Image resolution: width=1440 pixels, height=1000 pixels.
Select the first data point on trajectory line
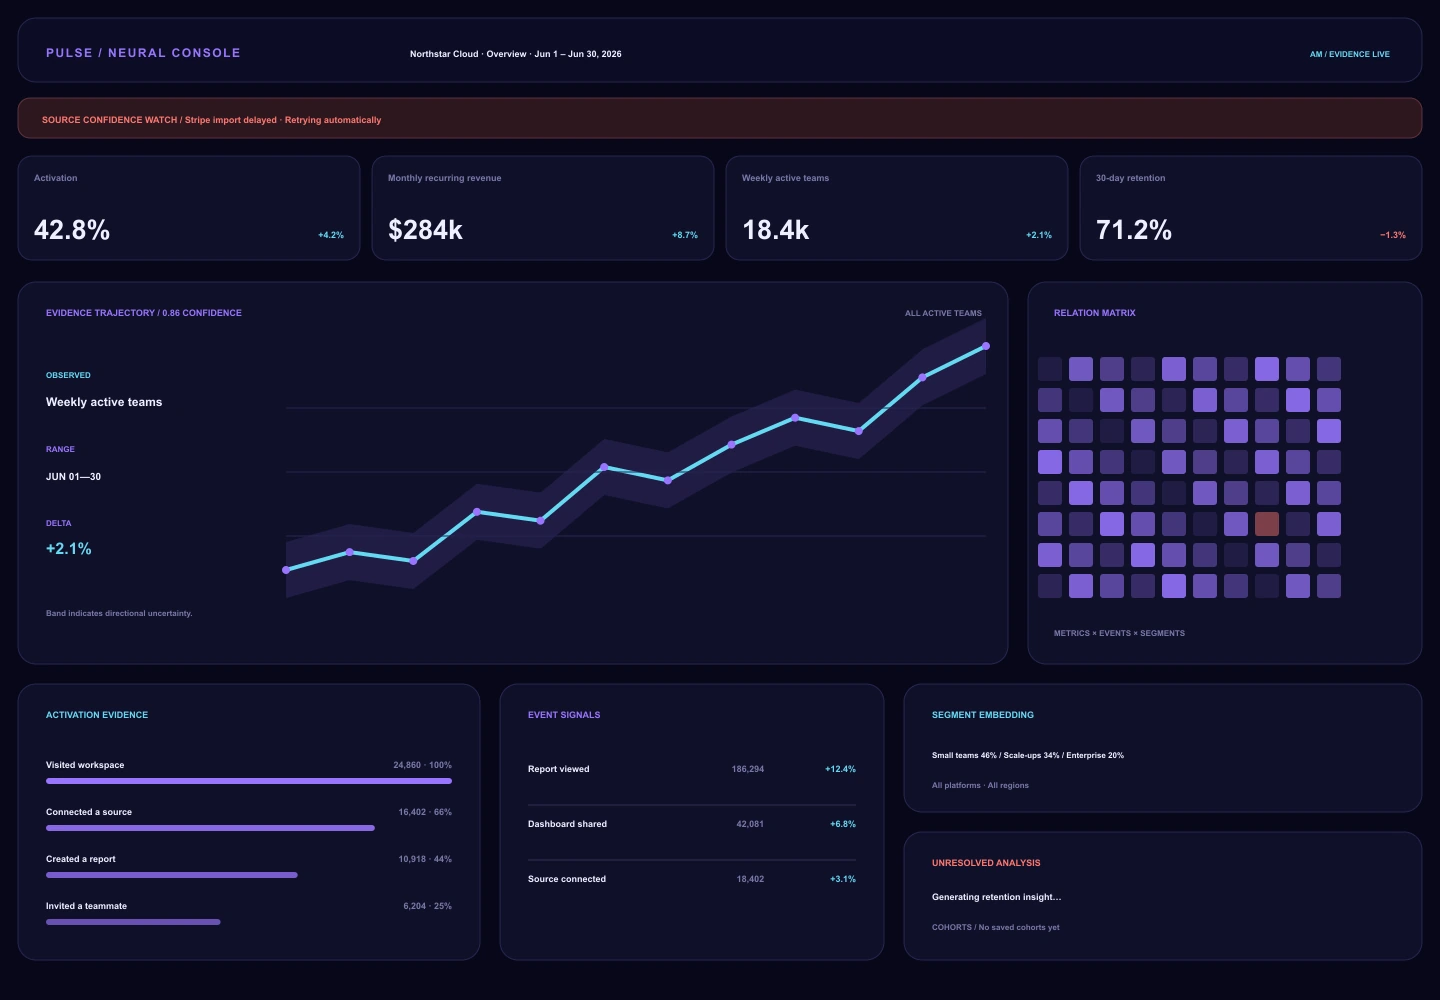pyautogui.click(x=286, y=570)
